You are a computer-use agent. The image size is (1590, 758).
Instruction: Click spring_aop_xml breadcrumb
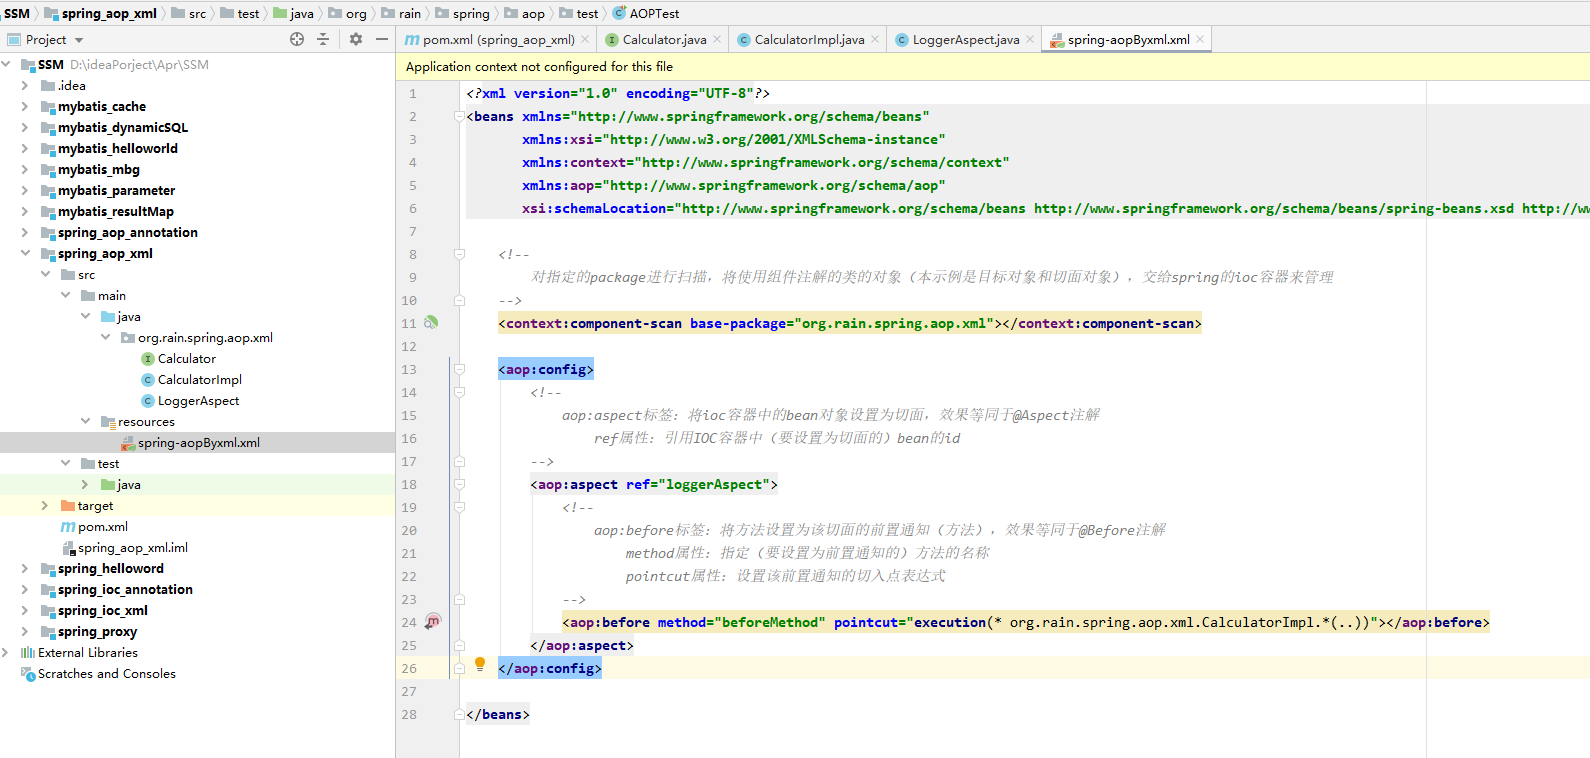(x=100, y=13)
